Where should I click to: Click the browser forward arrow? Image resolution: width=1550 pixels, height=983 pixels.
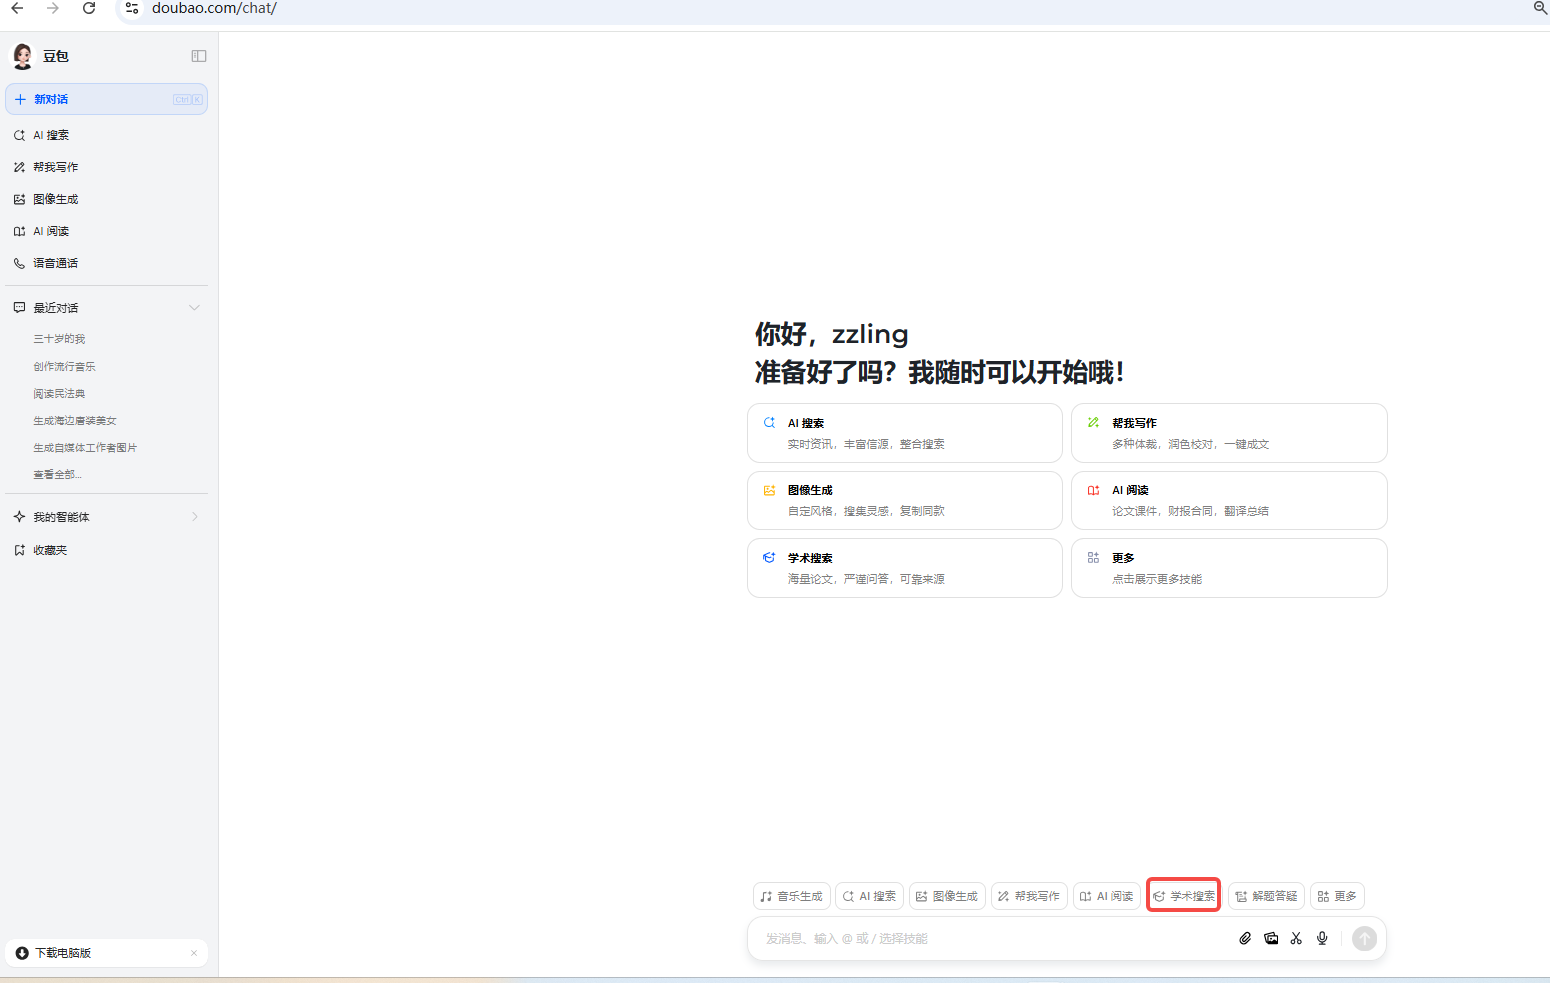point(53,8)
